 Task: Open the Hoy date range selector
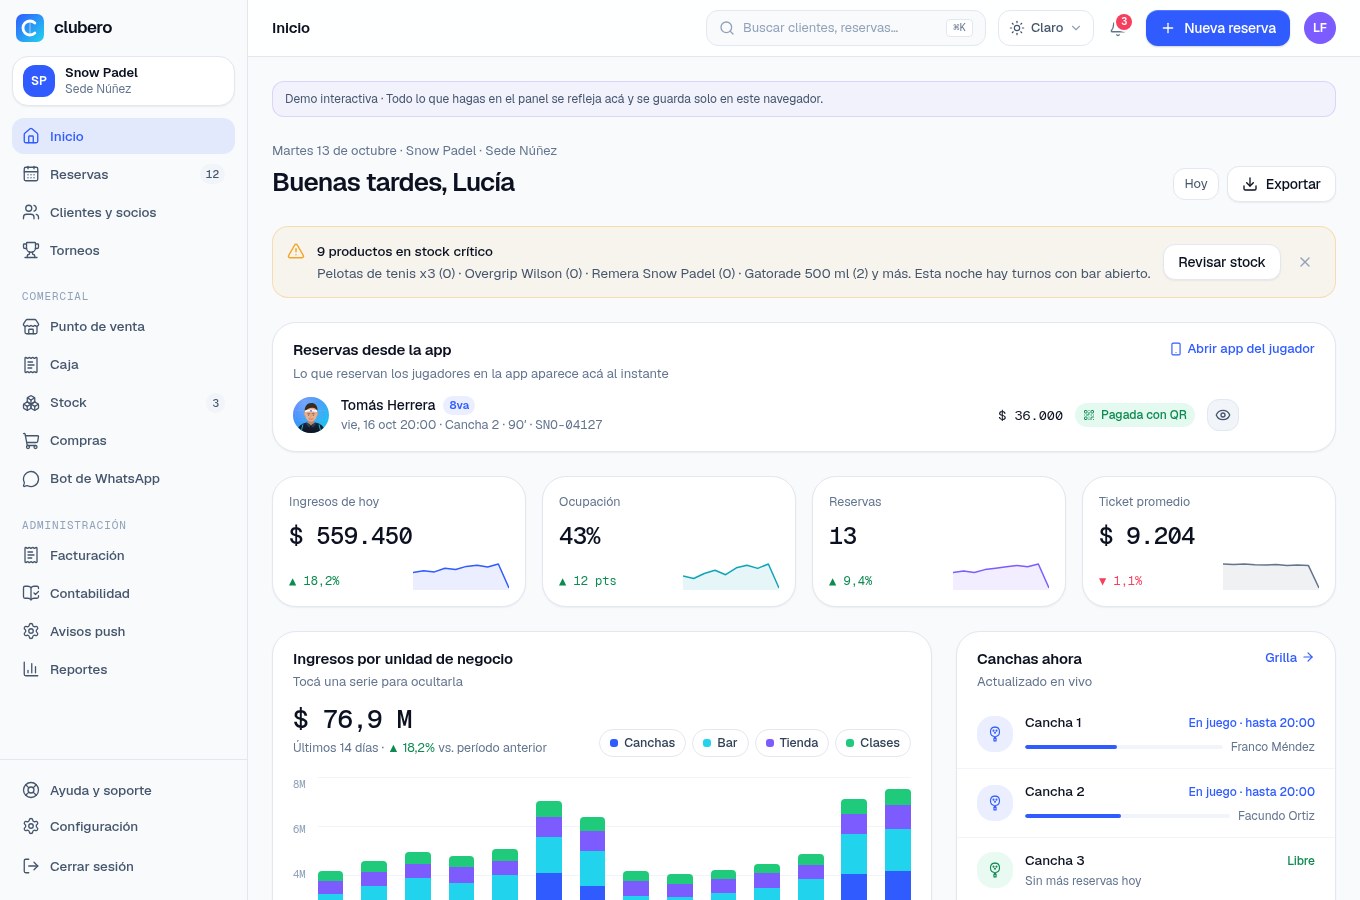1196,184
